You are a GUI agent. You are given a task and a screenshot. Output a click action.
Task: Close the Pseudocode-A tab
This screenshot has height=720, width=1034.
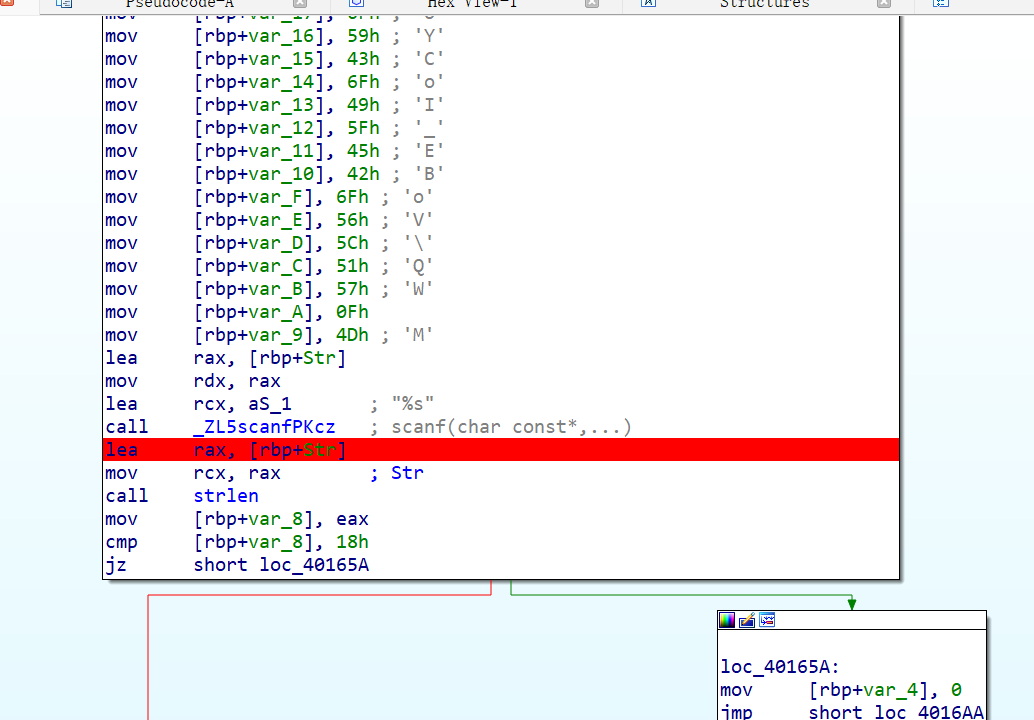(x=298, y=4)
